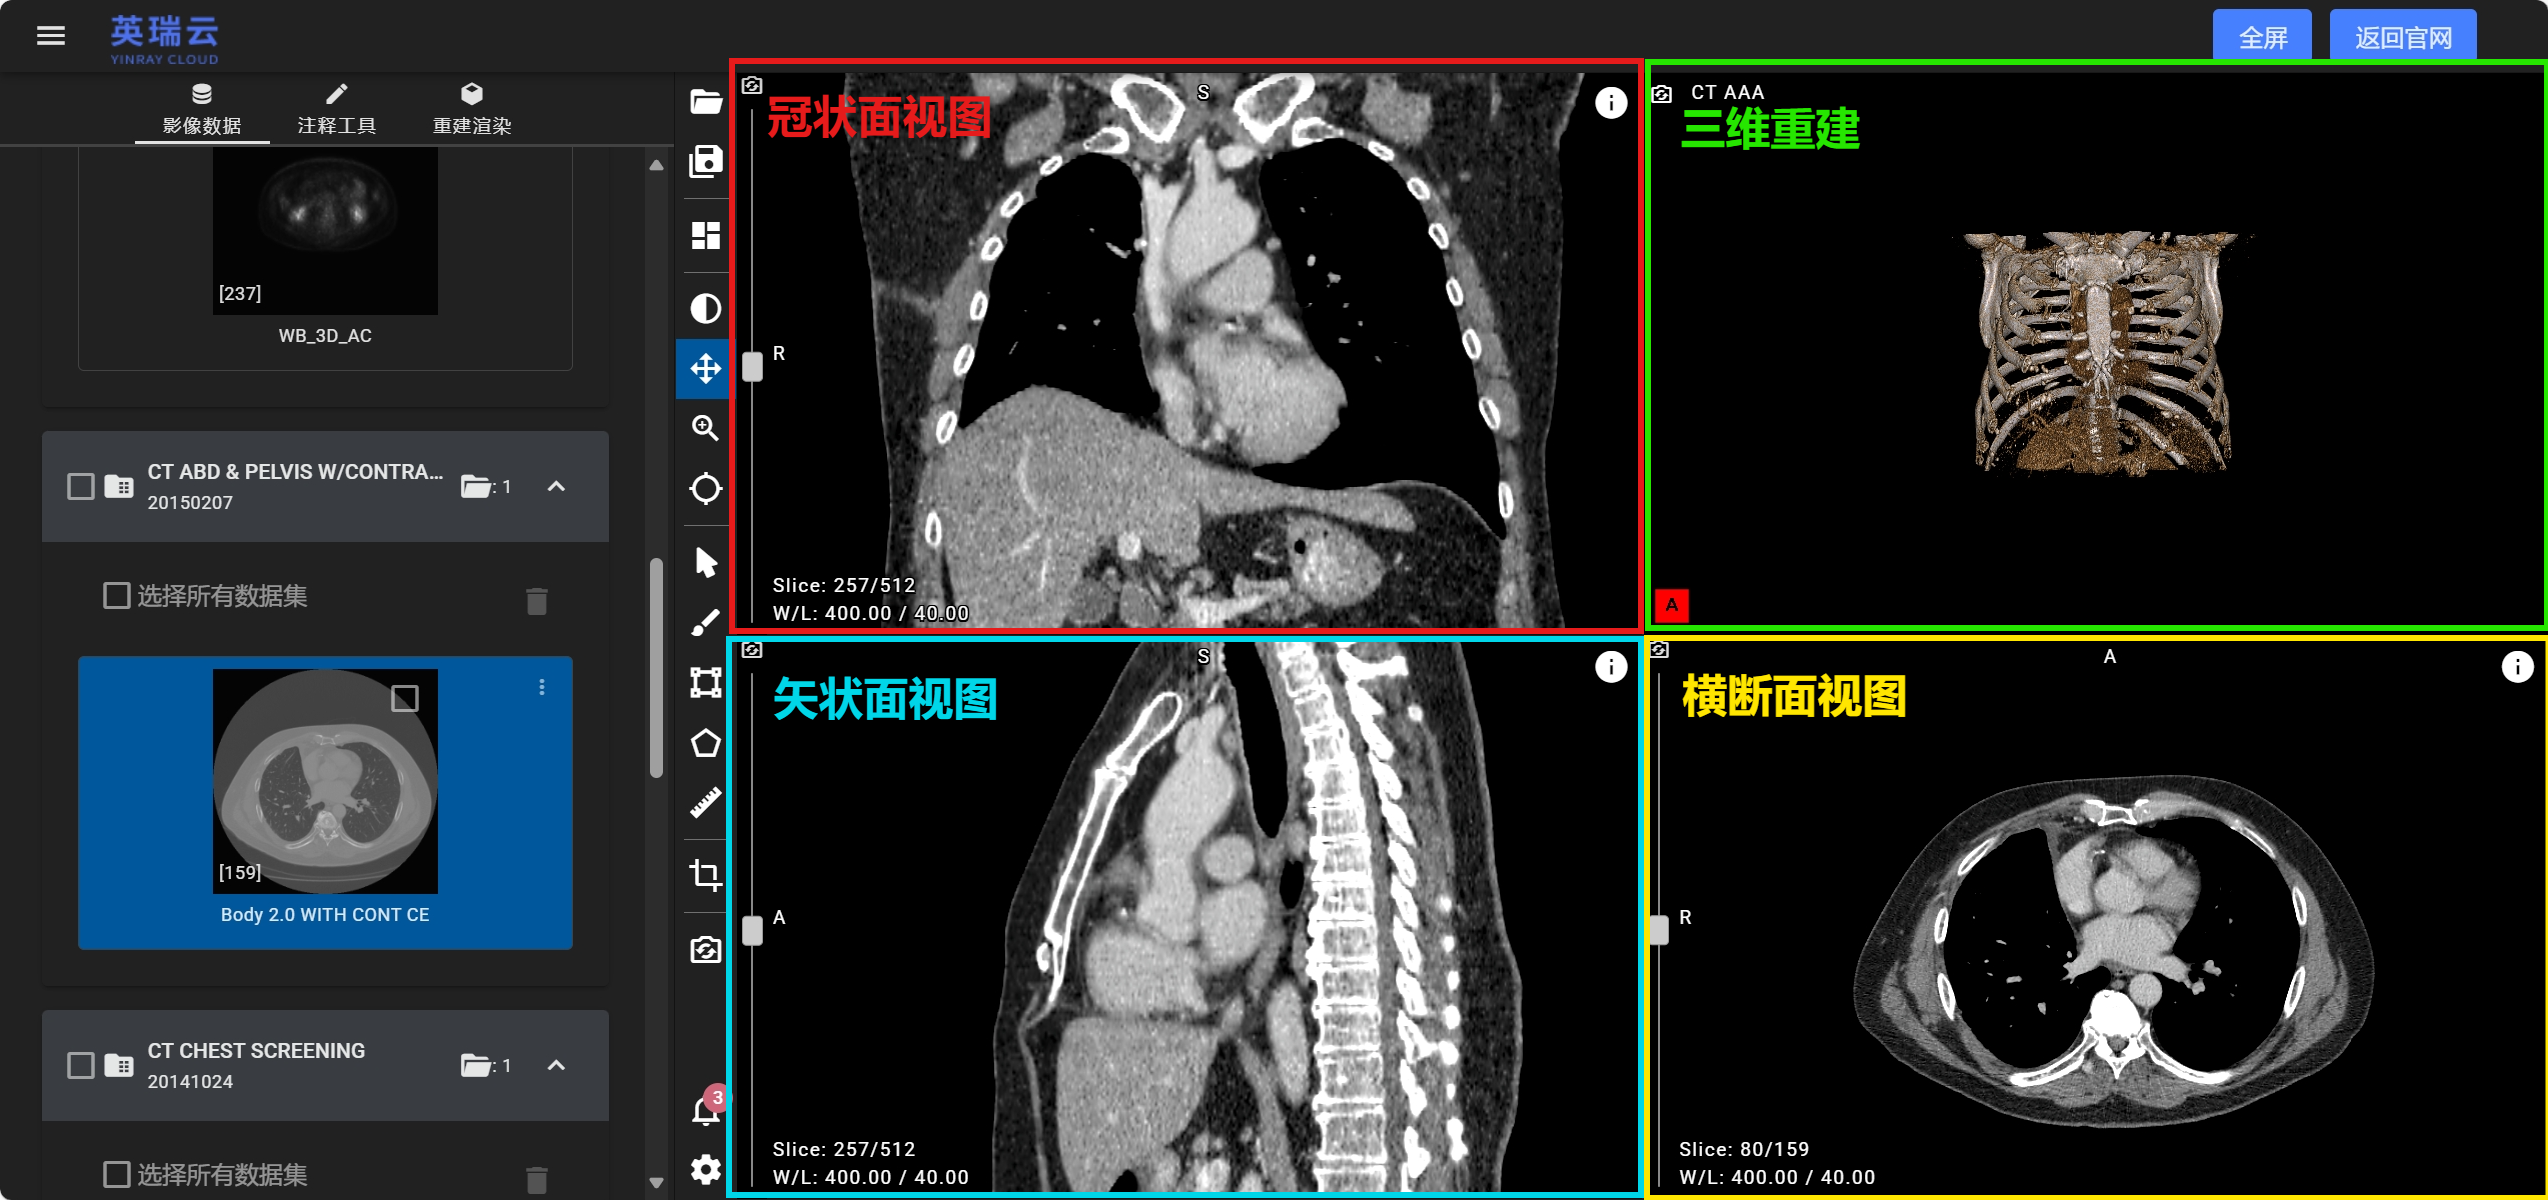Switch to 重建渲染 tab
The height and width of the screenshot is (1200, 2548).
click(x=472, y=109)
